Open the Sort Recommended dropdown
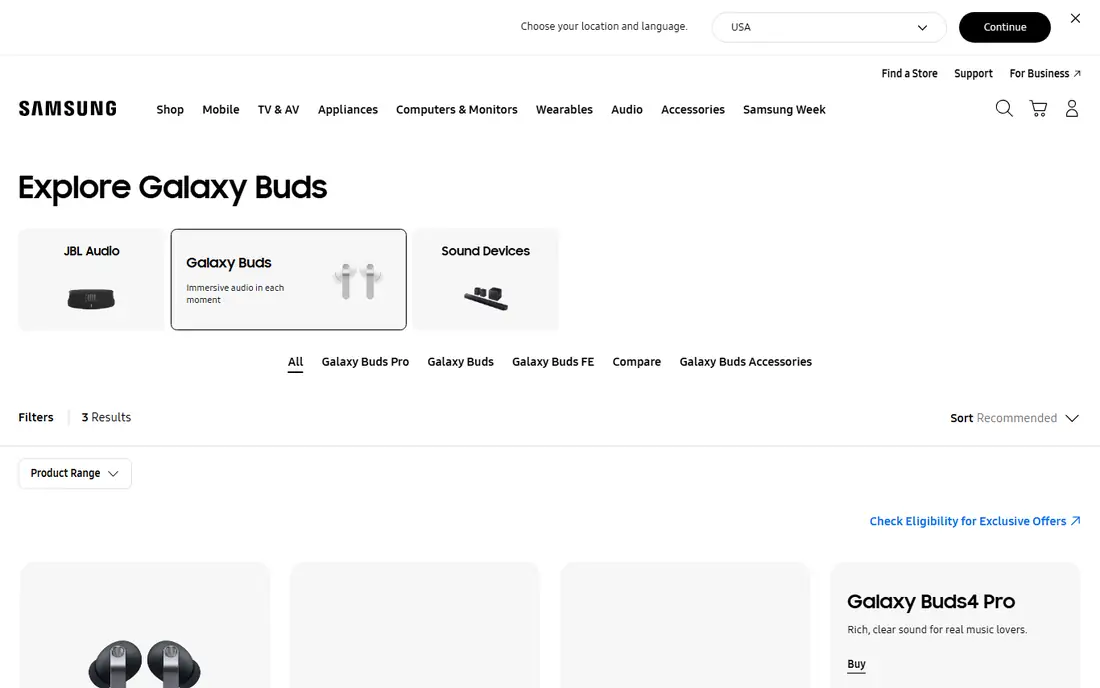 tap(1014, 418)
